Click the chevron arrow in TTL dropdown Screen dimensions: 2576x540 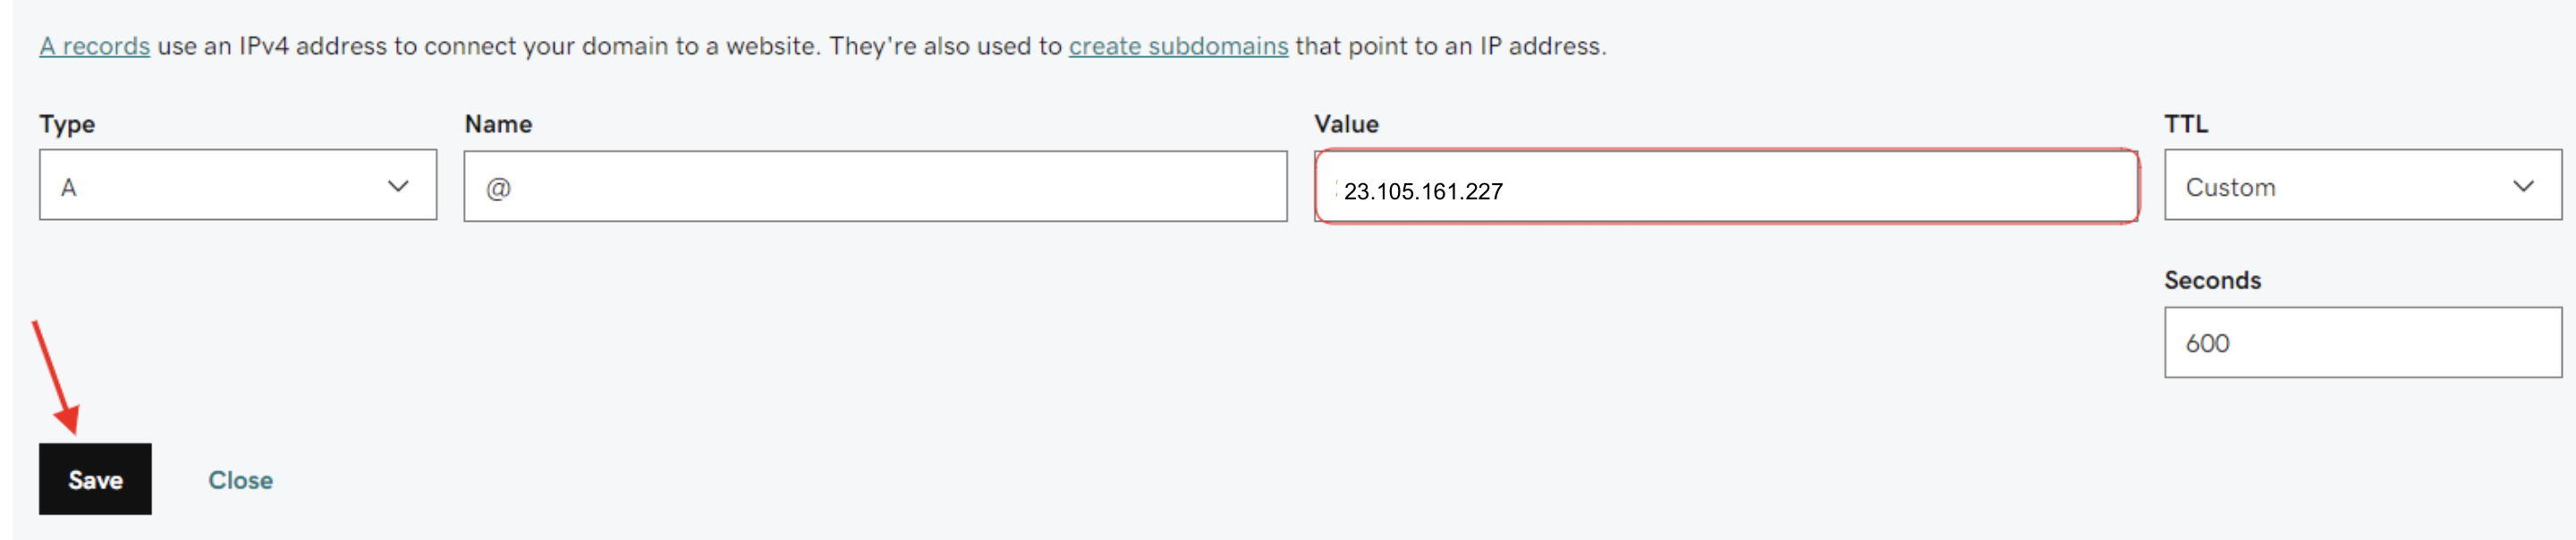pos(2523,186)
